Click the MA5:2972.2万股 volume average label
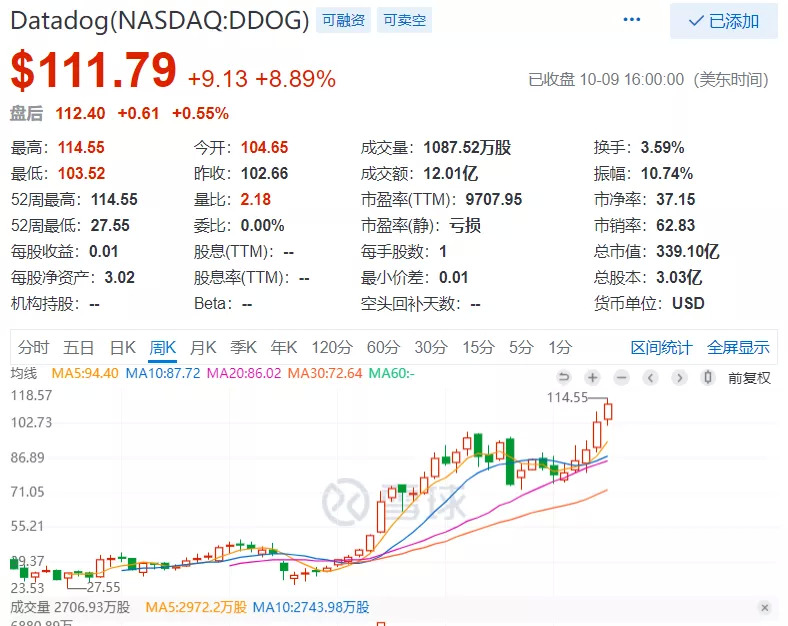Image resolution: width=788 pixels, height=626 pixels. tap(196, 607)
